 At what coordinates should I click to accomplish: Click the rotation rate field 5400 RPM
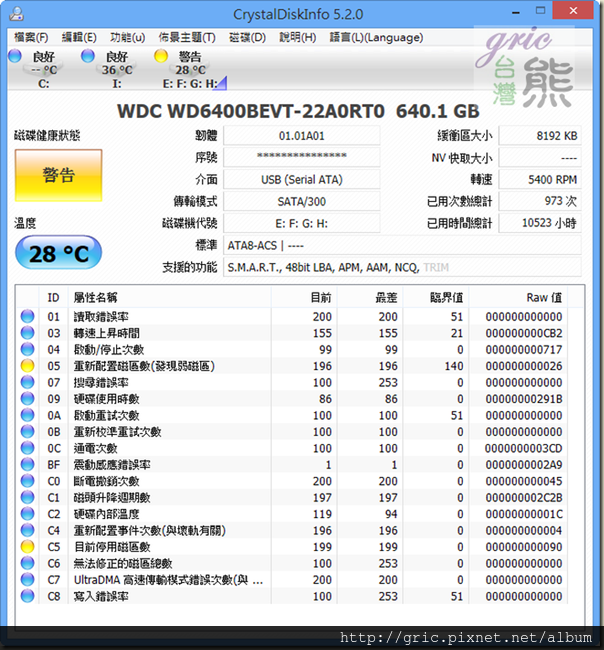click(x=540, y=179)
